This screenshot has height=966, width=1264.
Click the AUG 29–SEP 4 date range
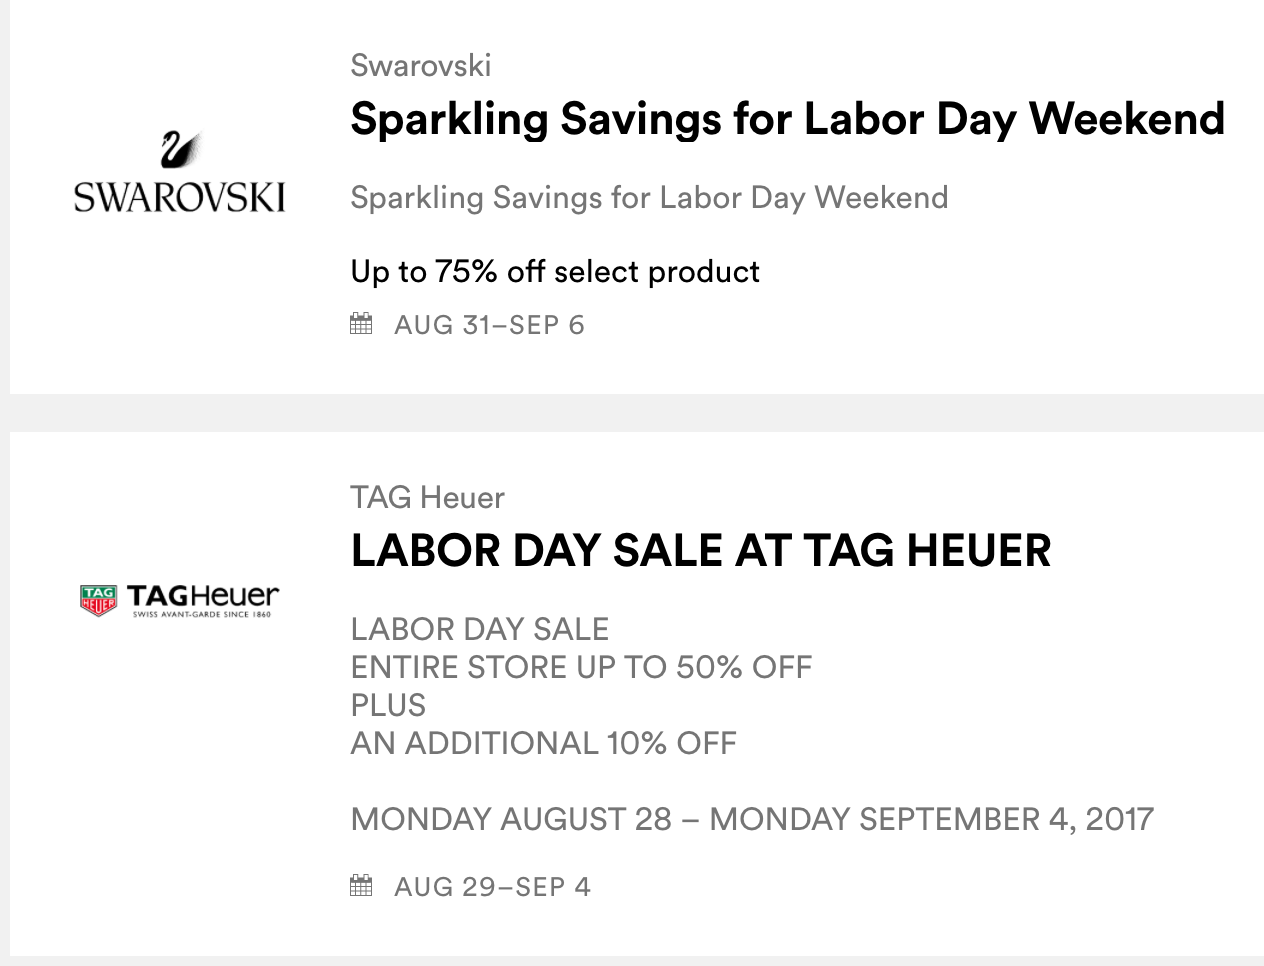492,887
